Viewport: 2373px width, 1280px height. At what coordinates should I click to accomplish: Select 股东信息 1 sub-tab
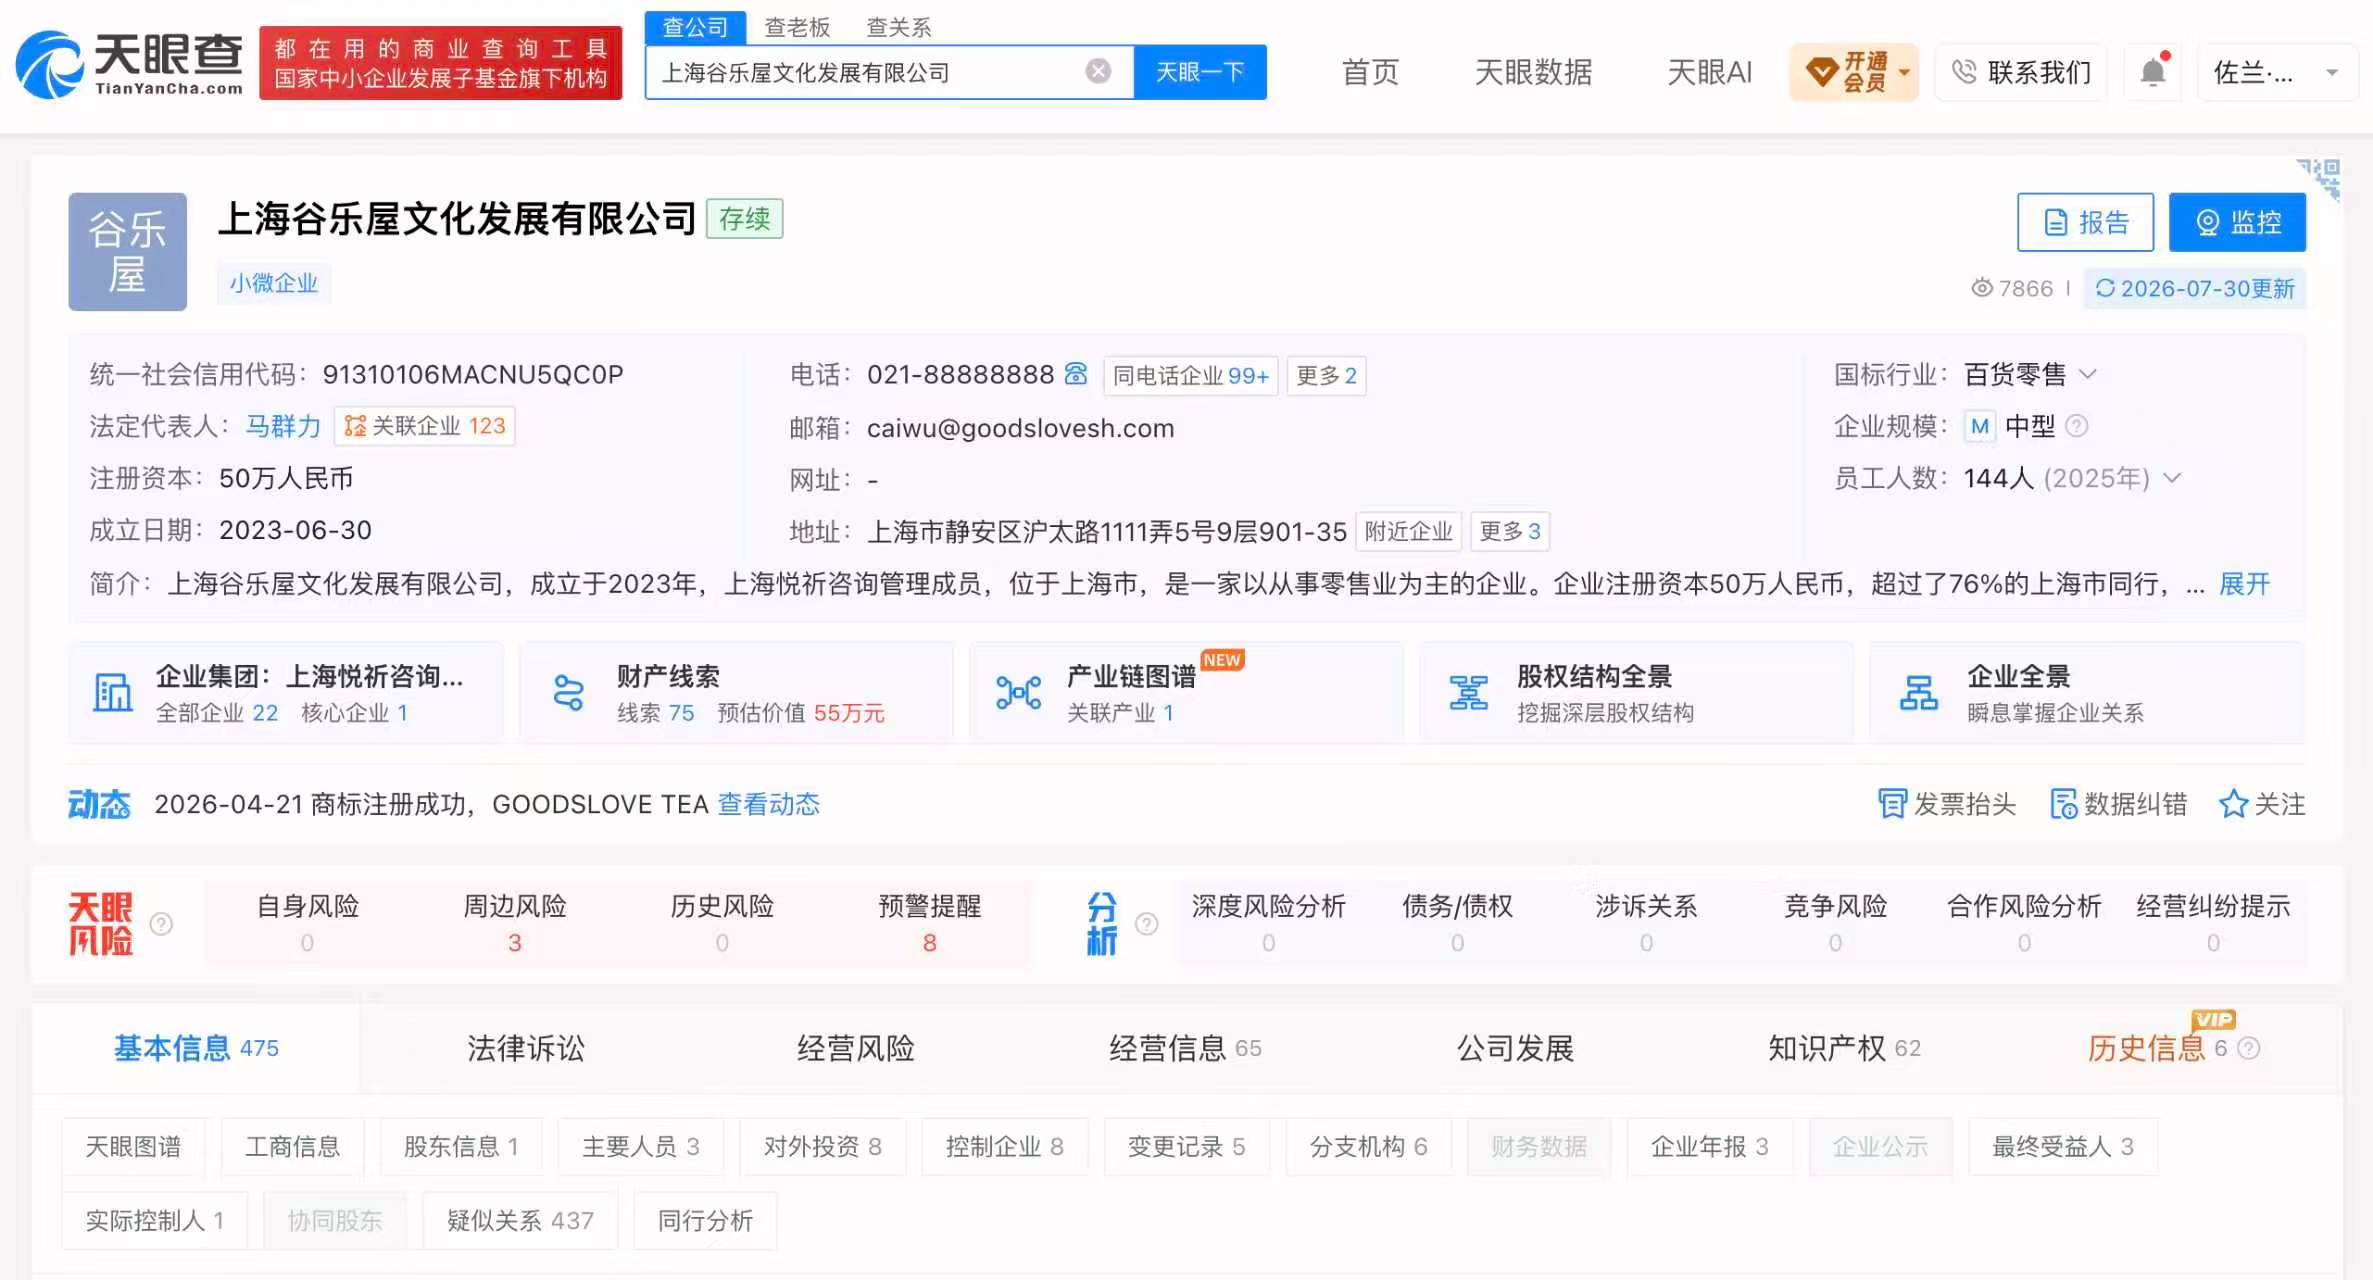(x=461, y=1146)
